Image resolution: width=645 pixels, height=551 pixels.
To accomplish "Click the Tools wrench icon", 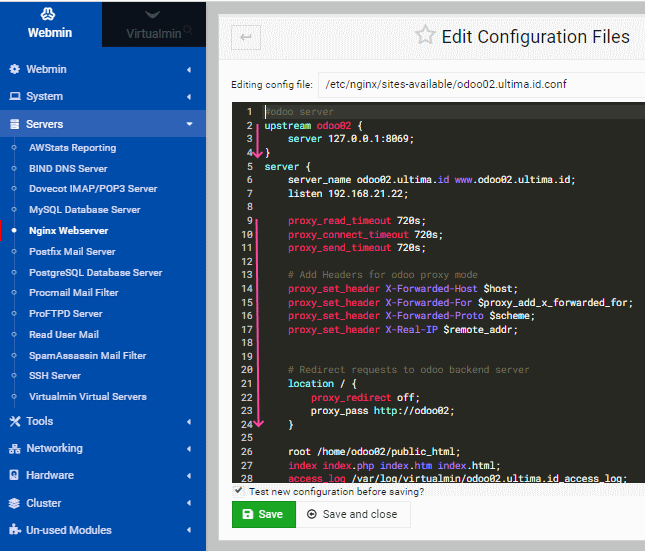I will [x=15, y=421].
